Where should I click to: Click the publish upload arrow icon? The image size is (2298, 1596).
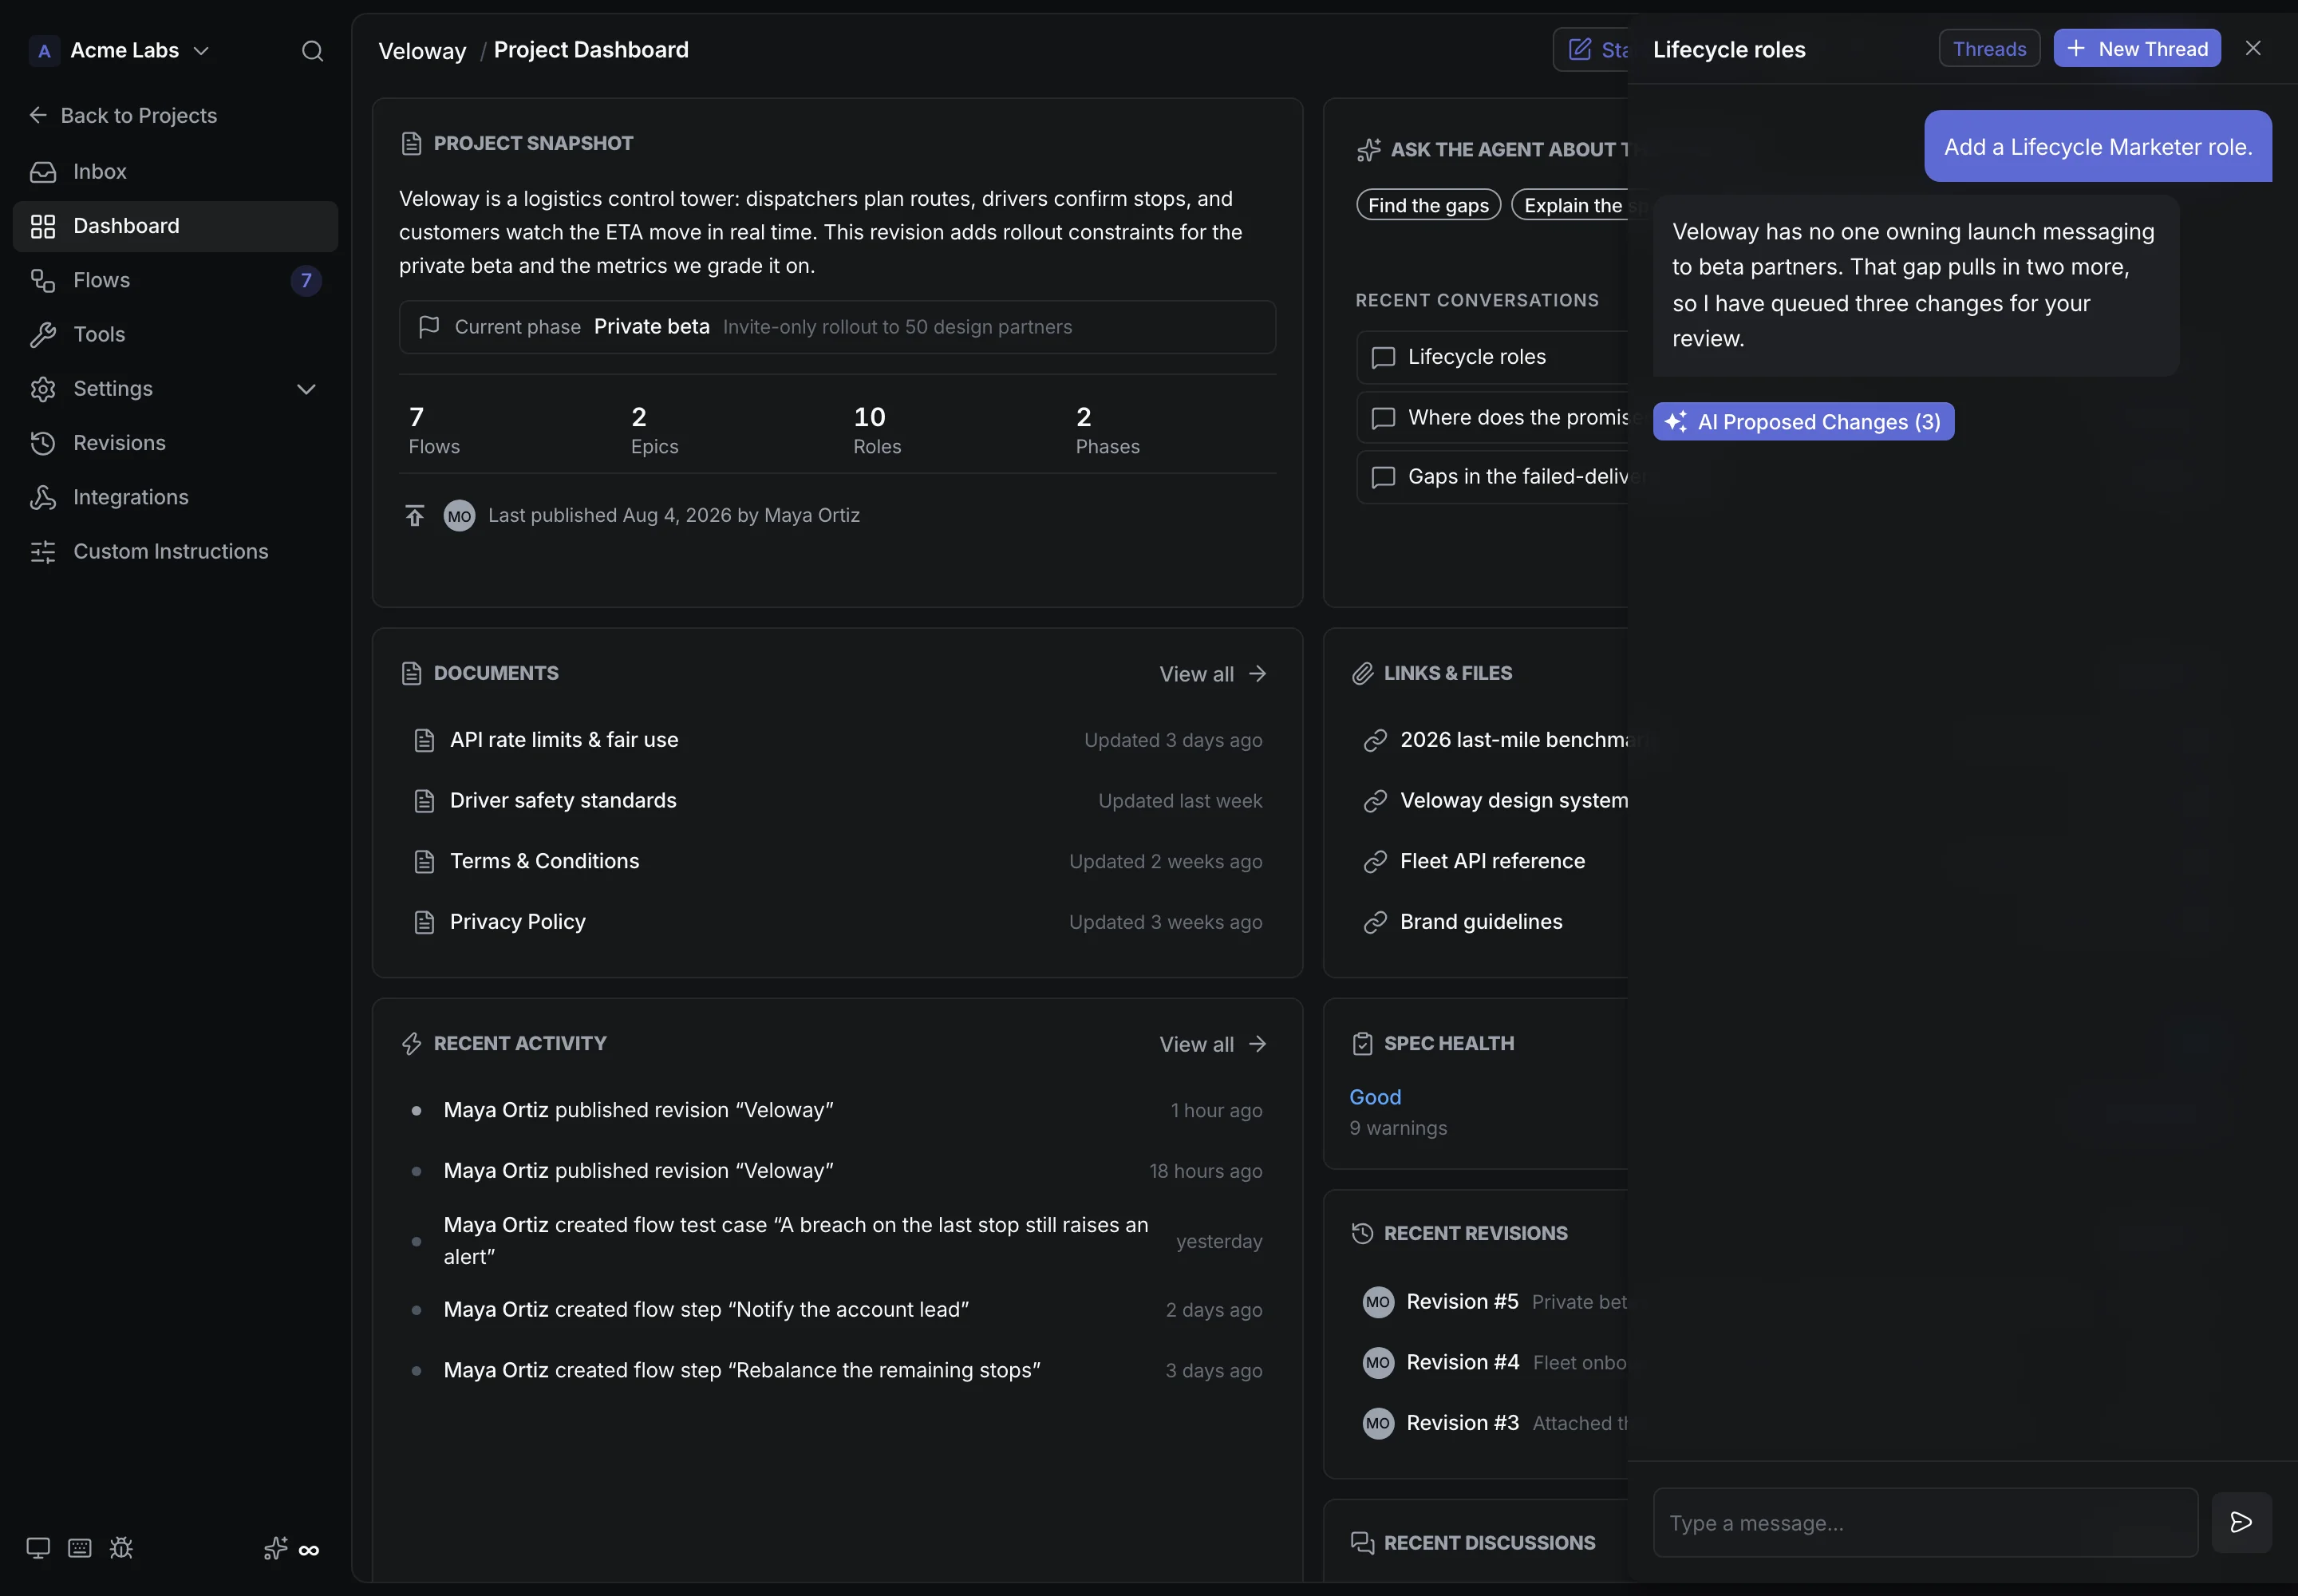coord(414,516)
